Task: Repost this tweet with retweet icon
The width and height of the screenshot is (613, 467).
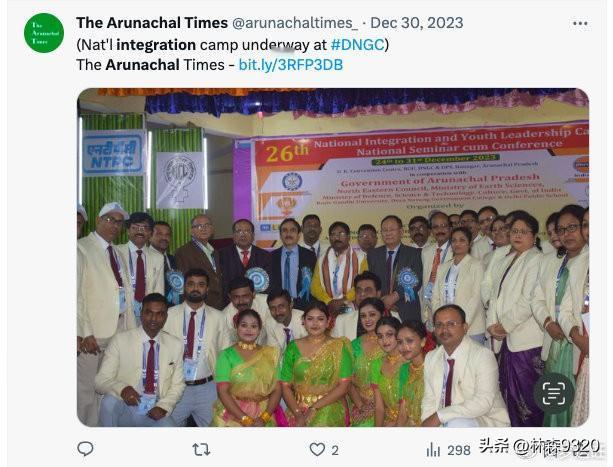Action: pos(201,450)
